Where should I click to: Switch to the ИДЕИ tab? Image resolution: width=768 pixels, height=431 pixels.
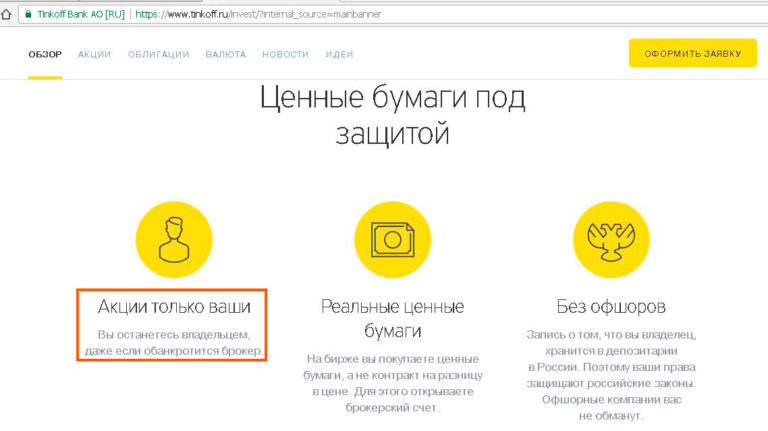coord(339,54)
